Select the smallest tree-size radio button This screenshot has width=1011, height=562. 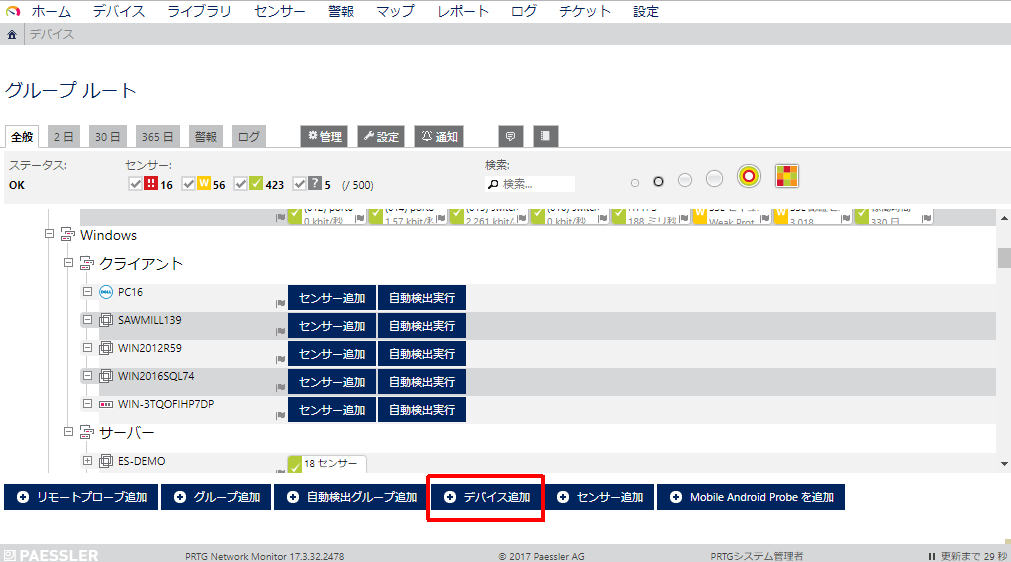coord(635,183)
